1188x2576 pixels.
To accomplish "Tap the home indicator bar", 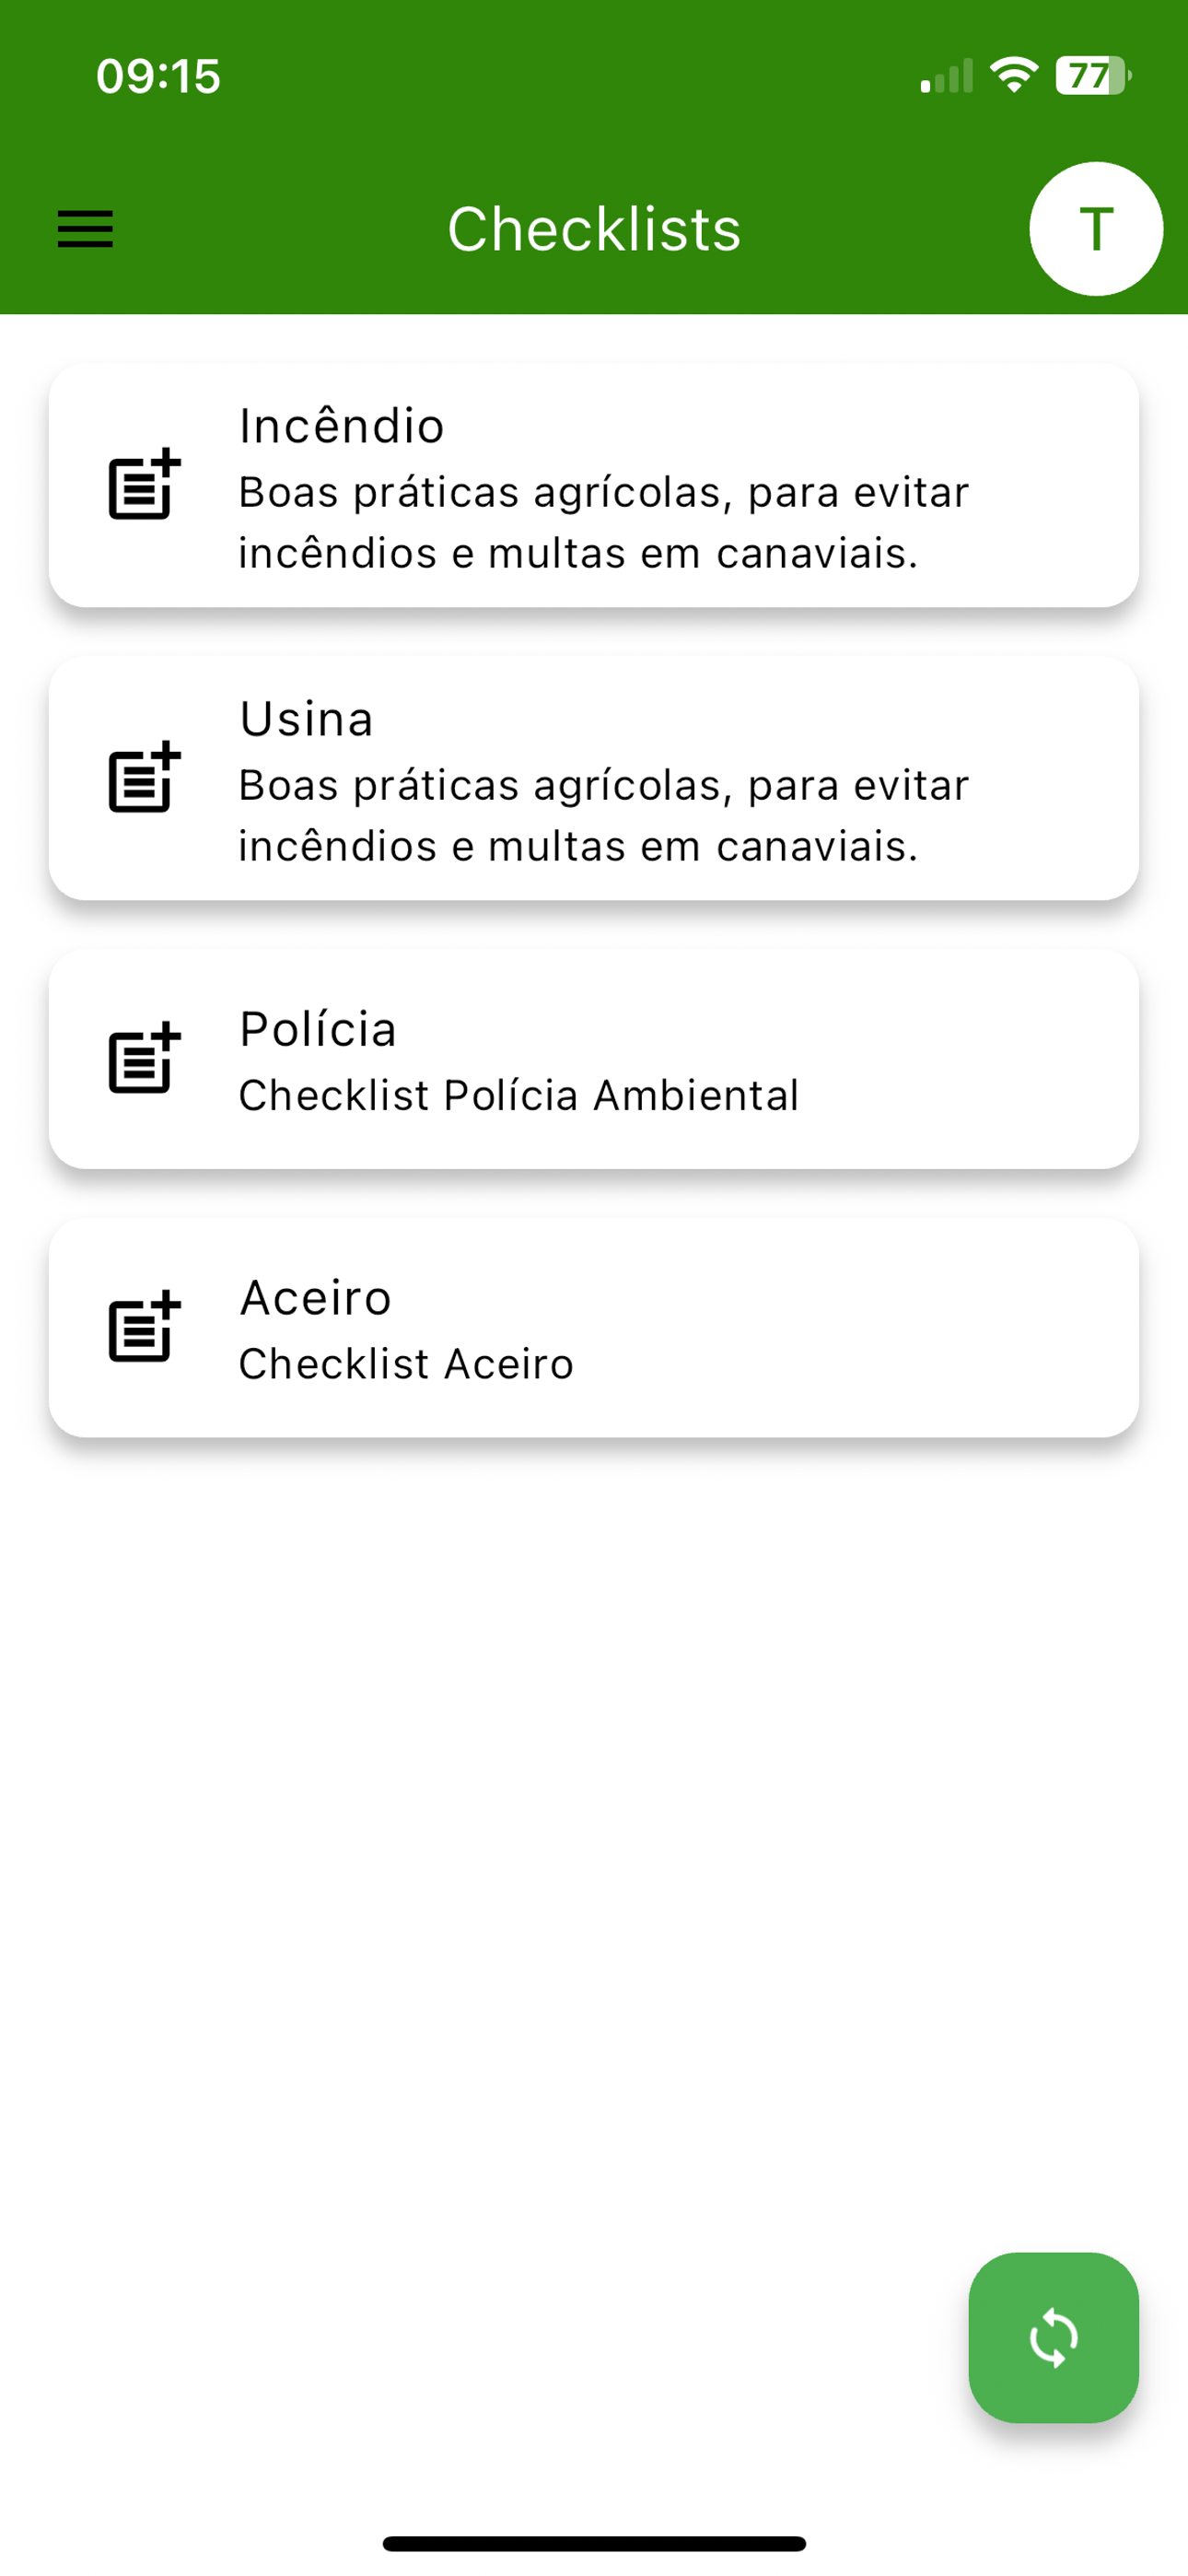I will [594, 2543].
